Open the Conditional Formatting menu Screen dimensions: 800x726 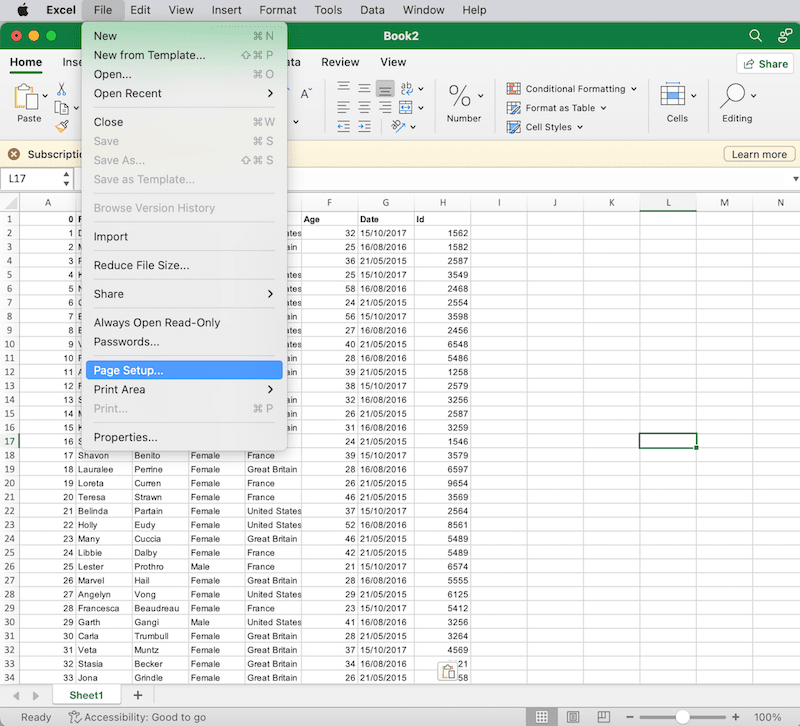click(x=571, y=88)
